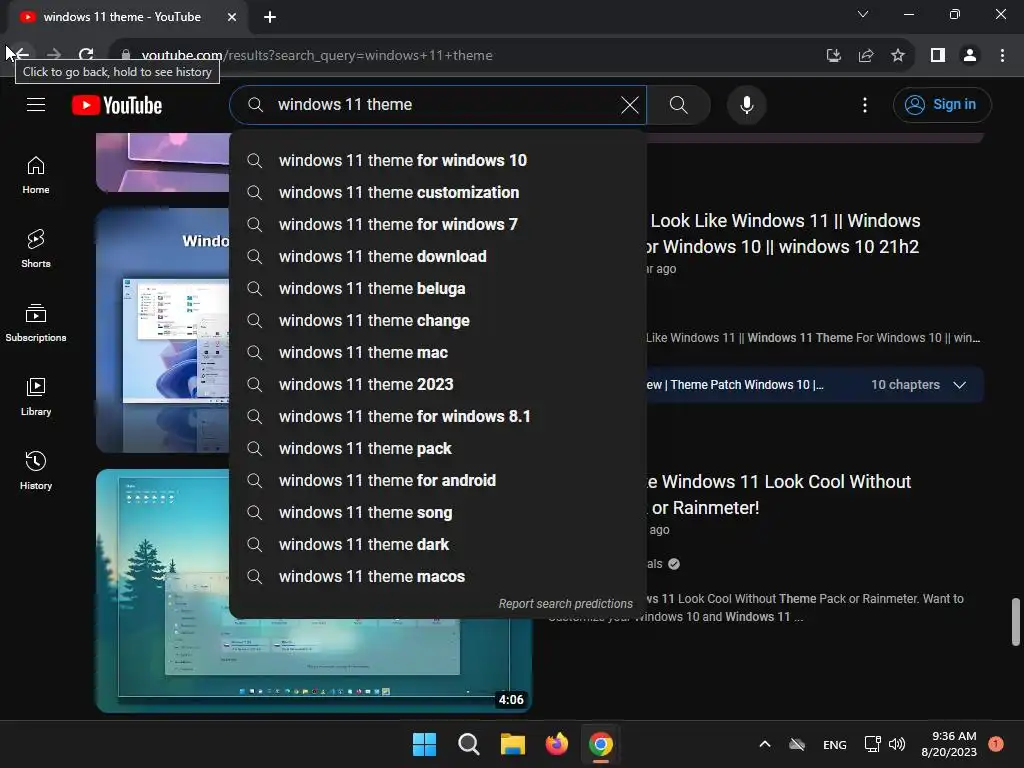This screenshot has width=1024, height=768.
Task: Click the Chrome share page icon
Action: pyautogui.click(x=866, y=55)
